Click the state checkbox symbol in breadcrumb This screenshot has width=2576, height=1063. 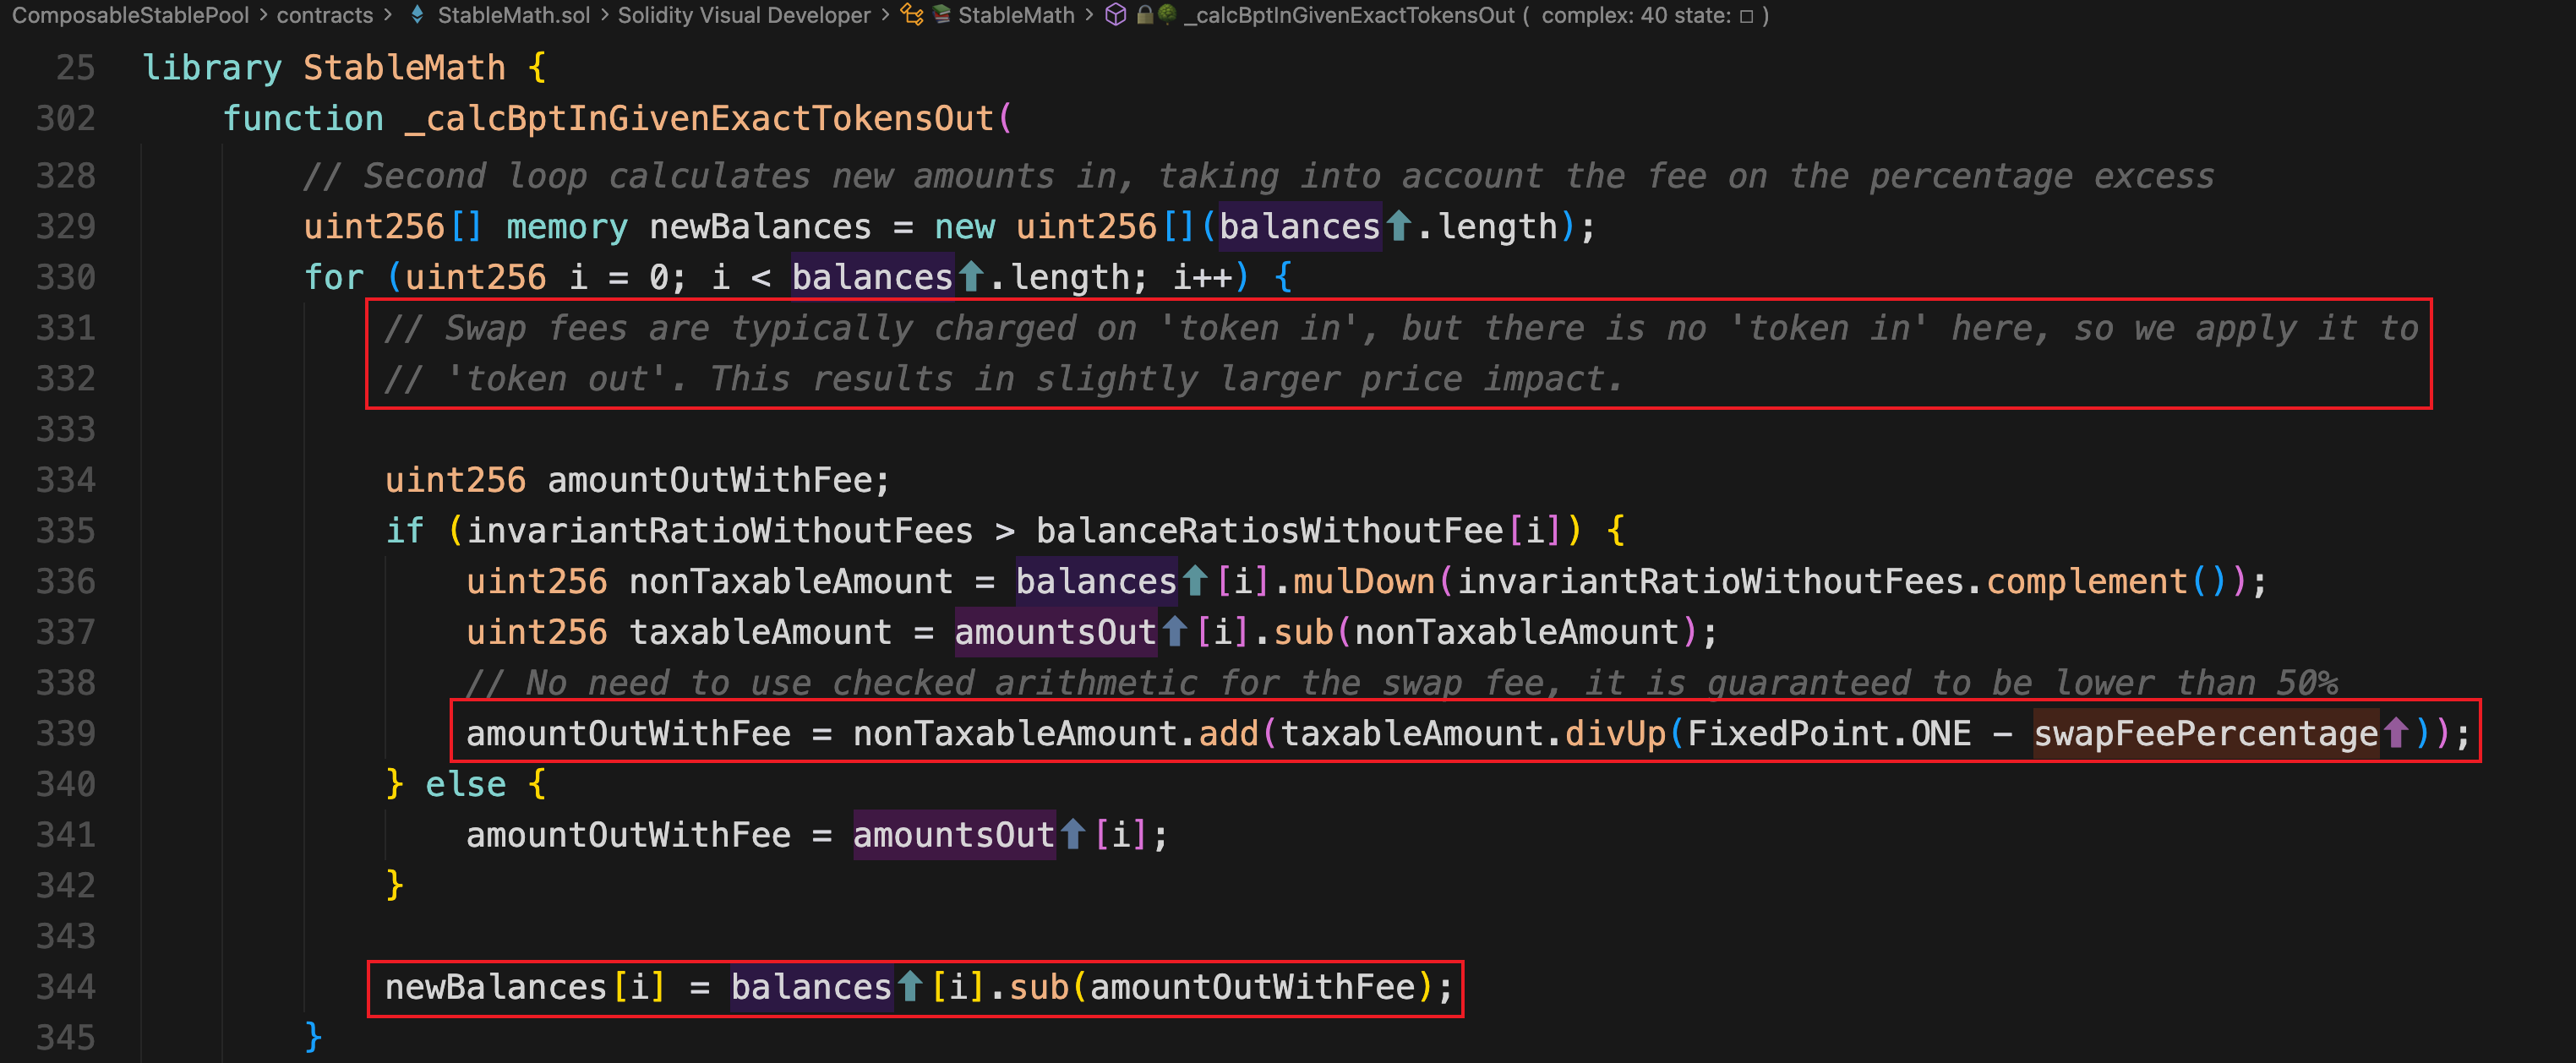point(1746,16)
